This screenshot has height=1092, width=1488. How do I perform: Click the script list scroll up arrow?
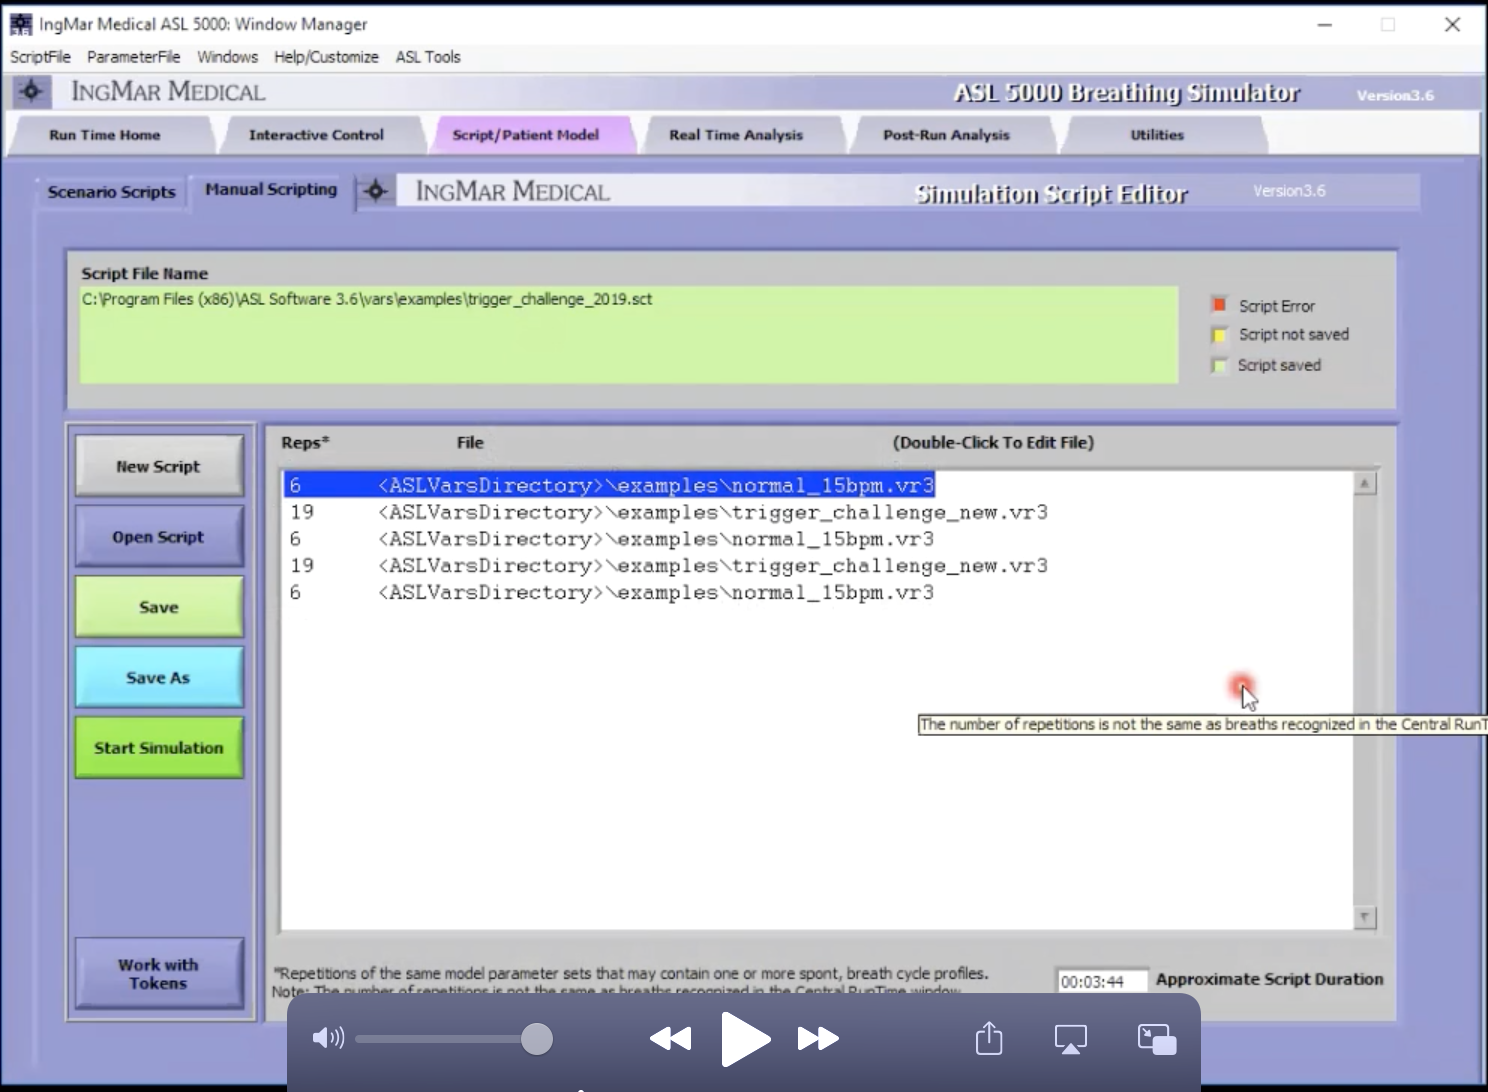pos(1365,484)
